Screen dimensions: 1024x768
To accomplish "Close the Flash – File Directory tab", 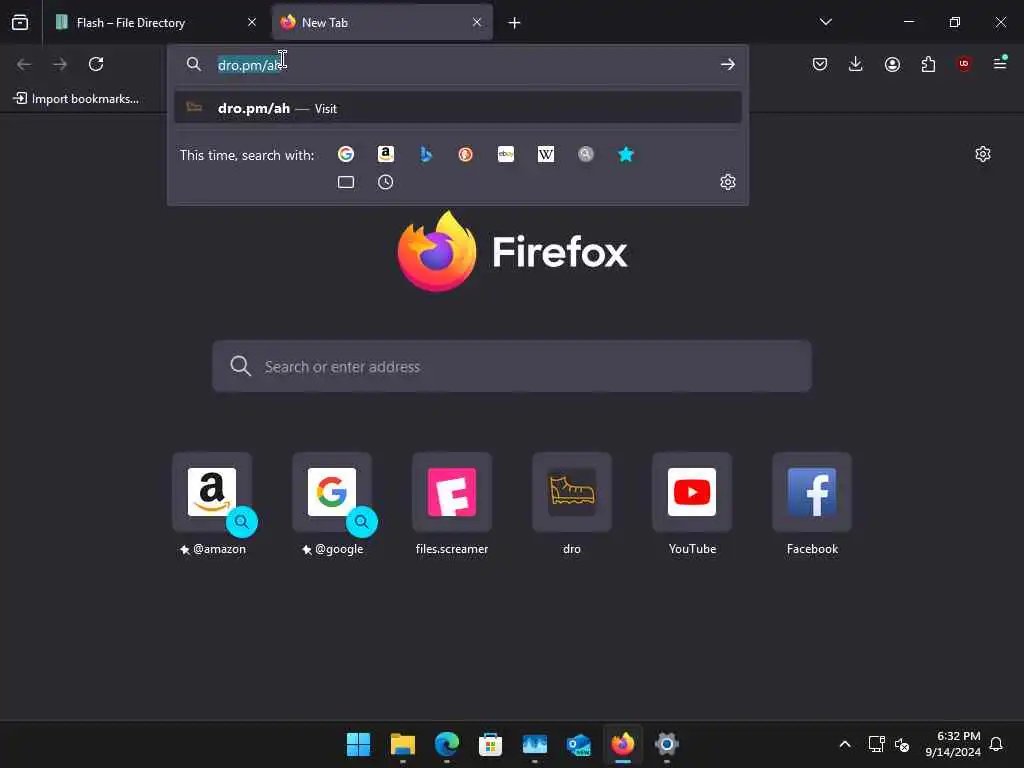I will point(252,22).
